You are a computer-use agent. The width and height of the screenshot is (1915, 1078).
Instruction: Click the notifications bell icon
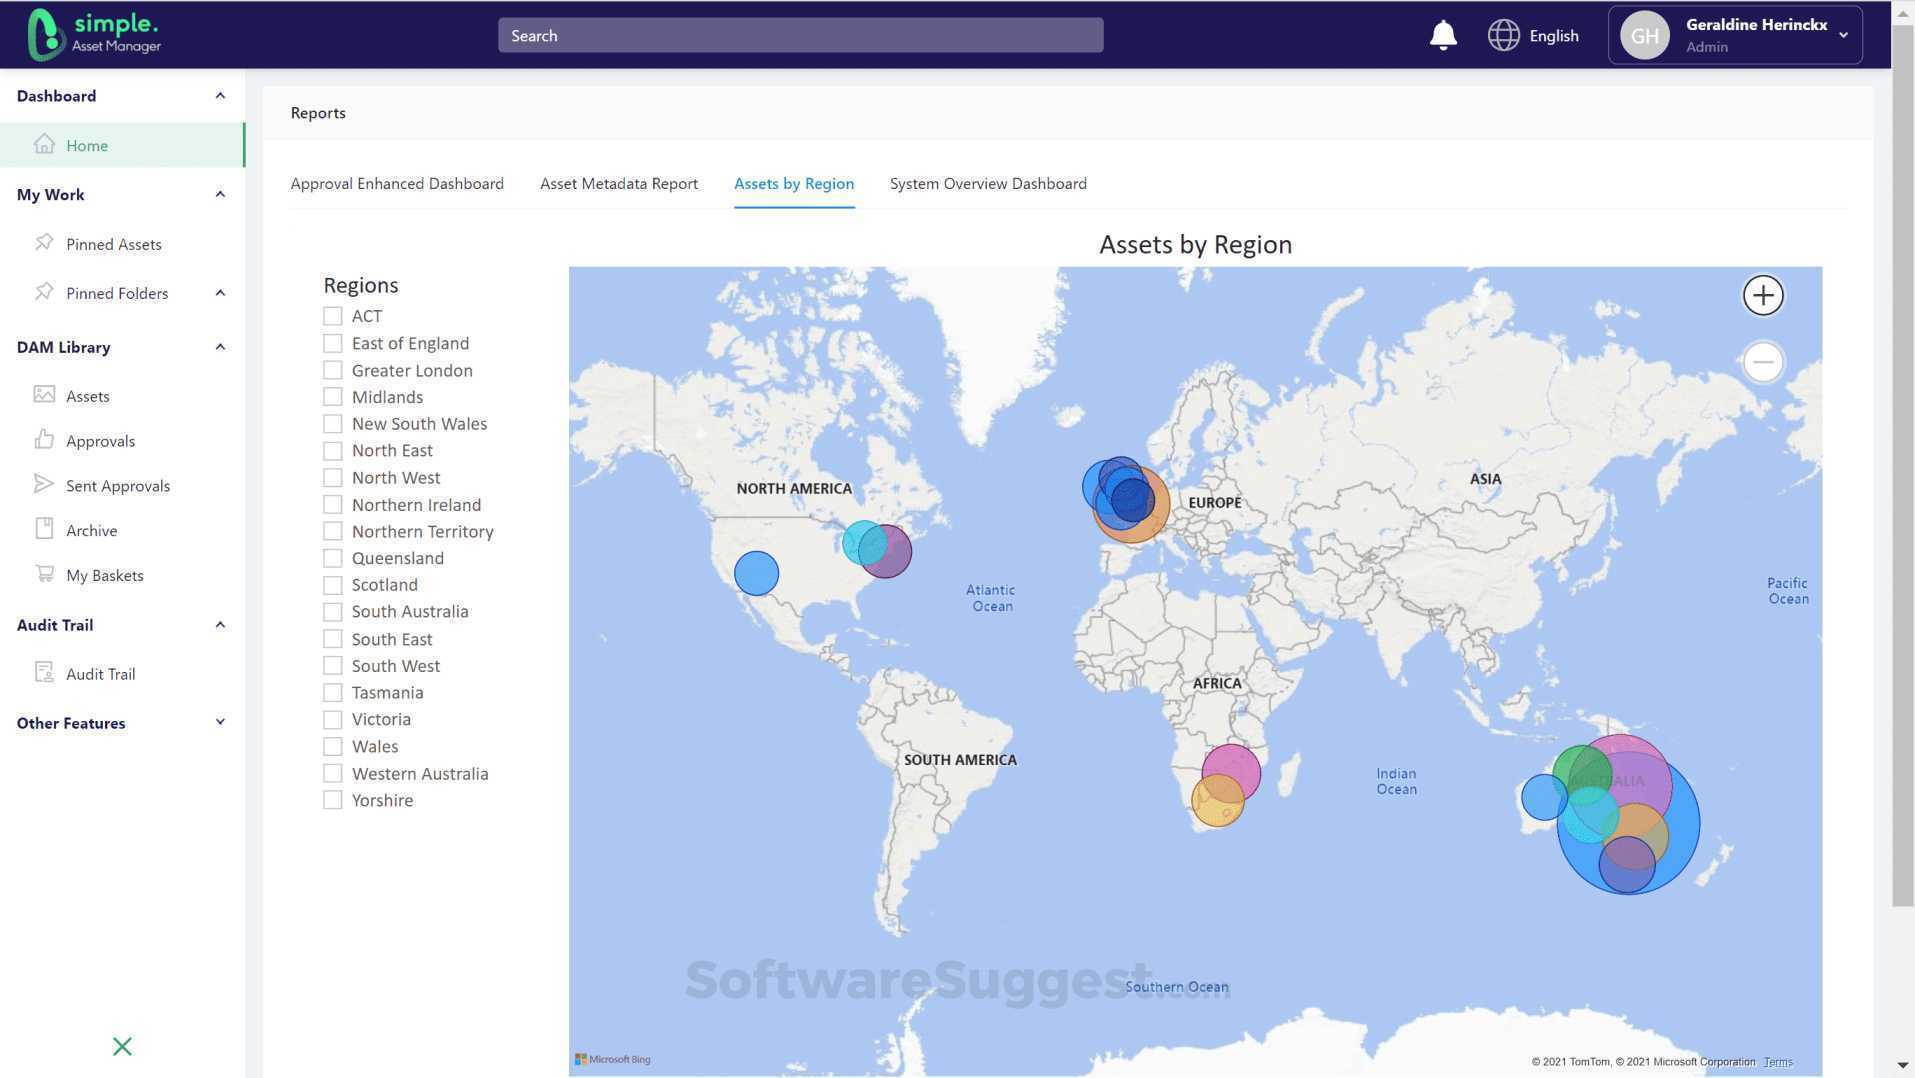[x=1443, y=34]
